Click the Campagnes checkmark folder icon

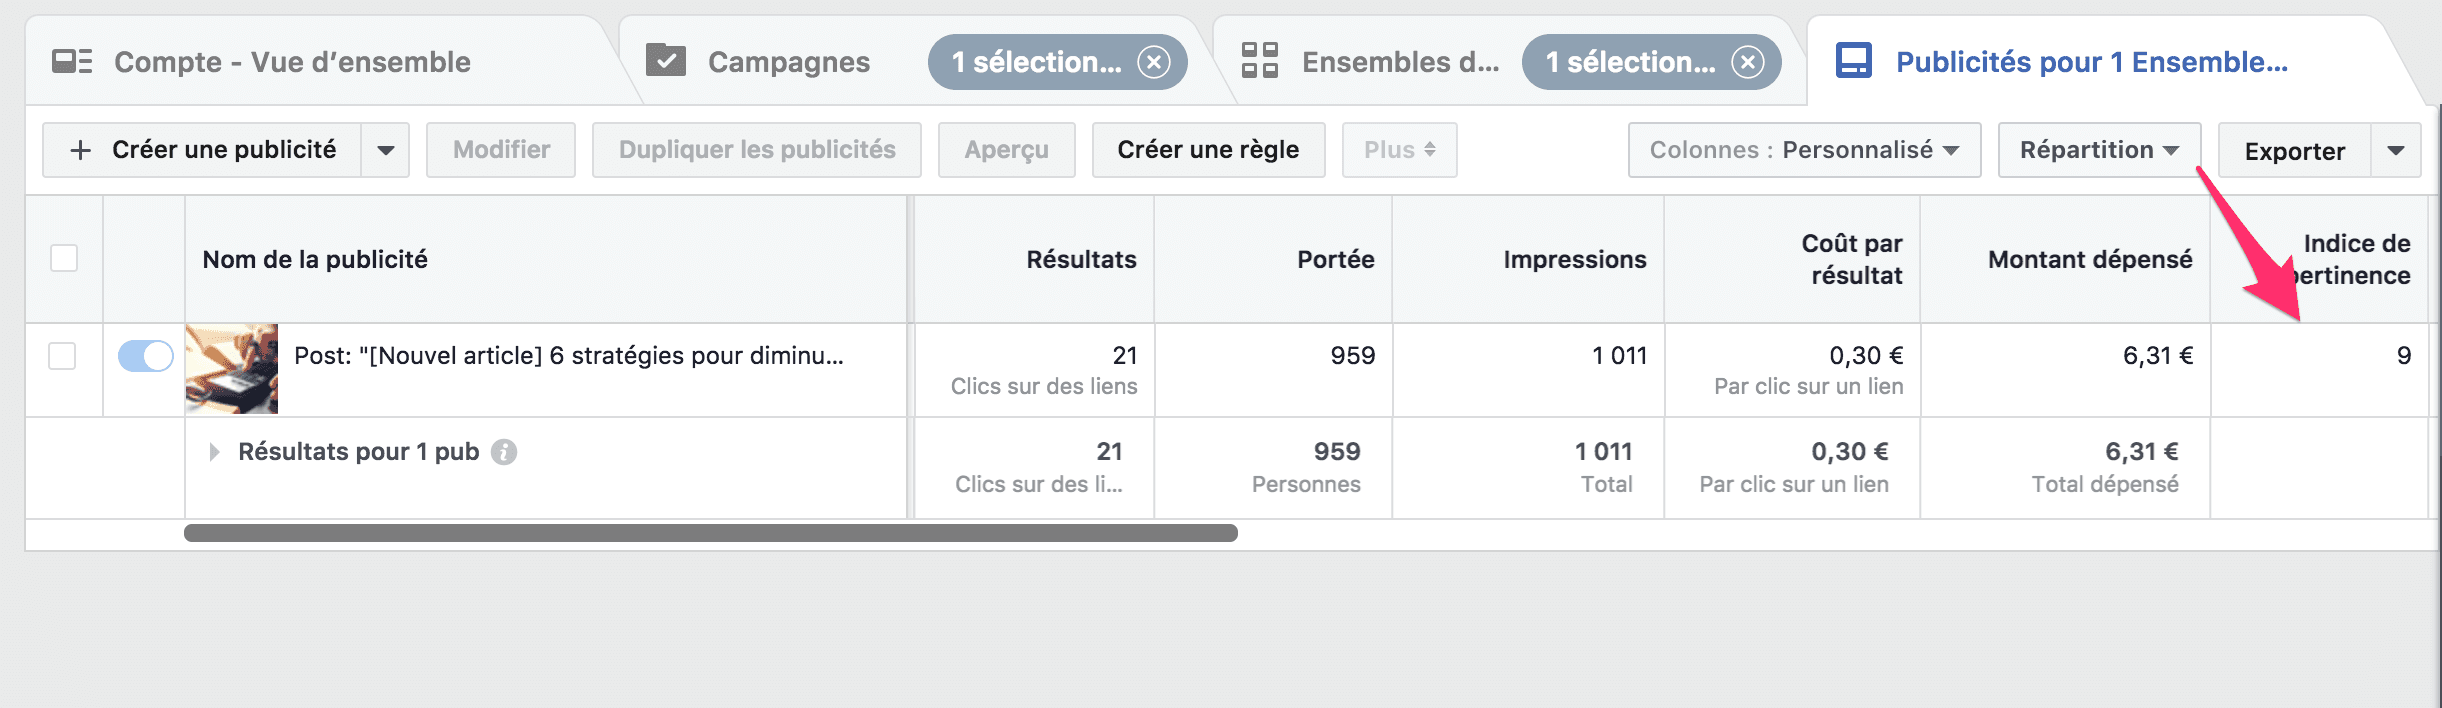pyautogui.click(x=666, y=61)
